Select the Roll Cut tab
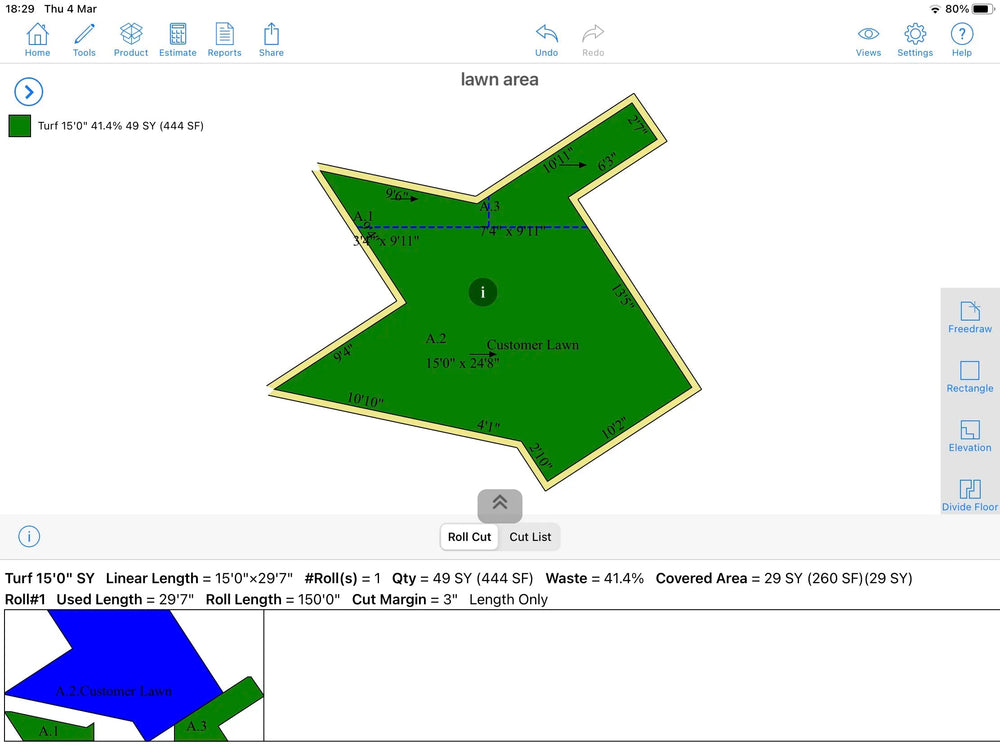This screenshot has height=750, width=1000. [469, 537]
